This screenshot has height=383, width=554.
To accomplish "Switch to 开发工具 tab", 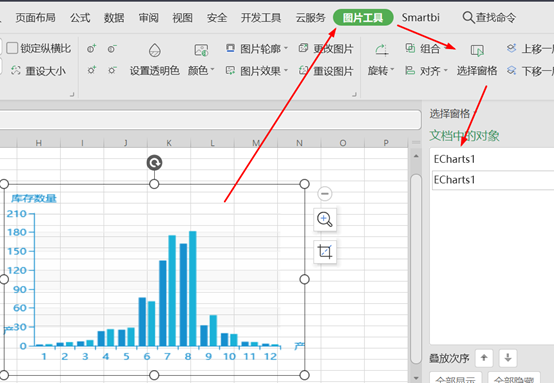I will (261, 17).
